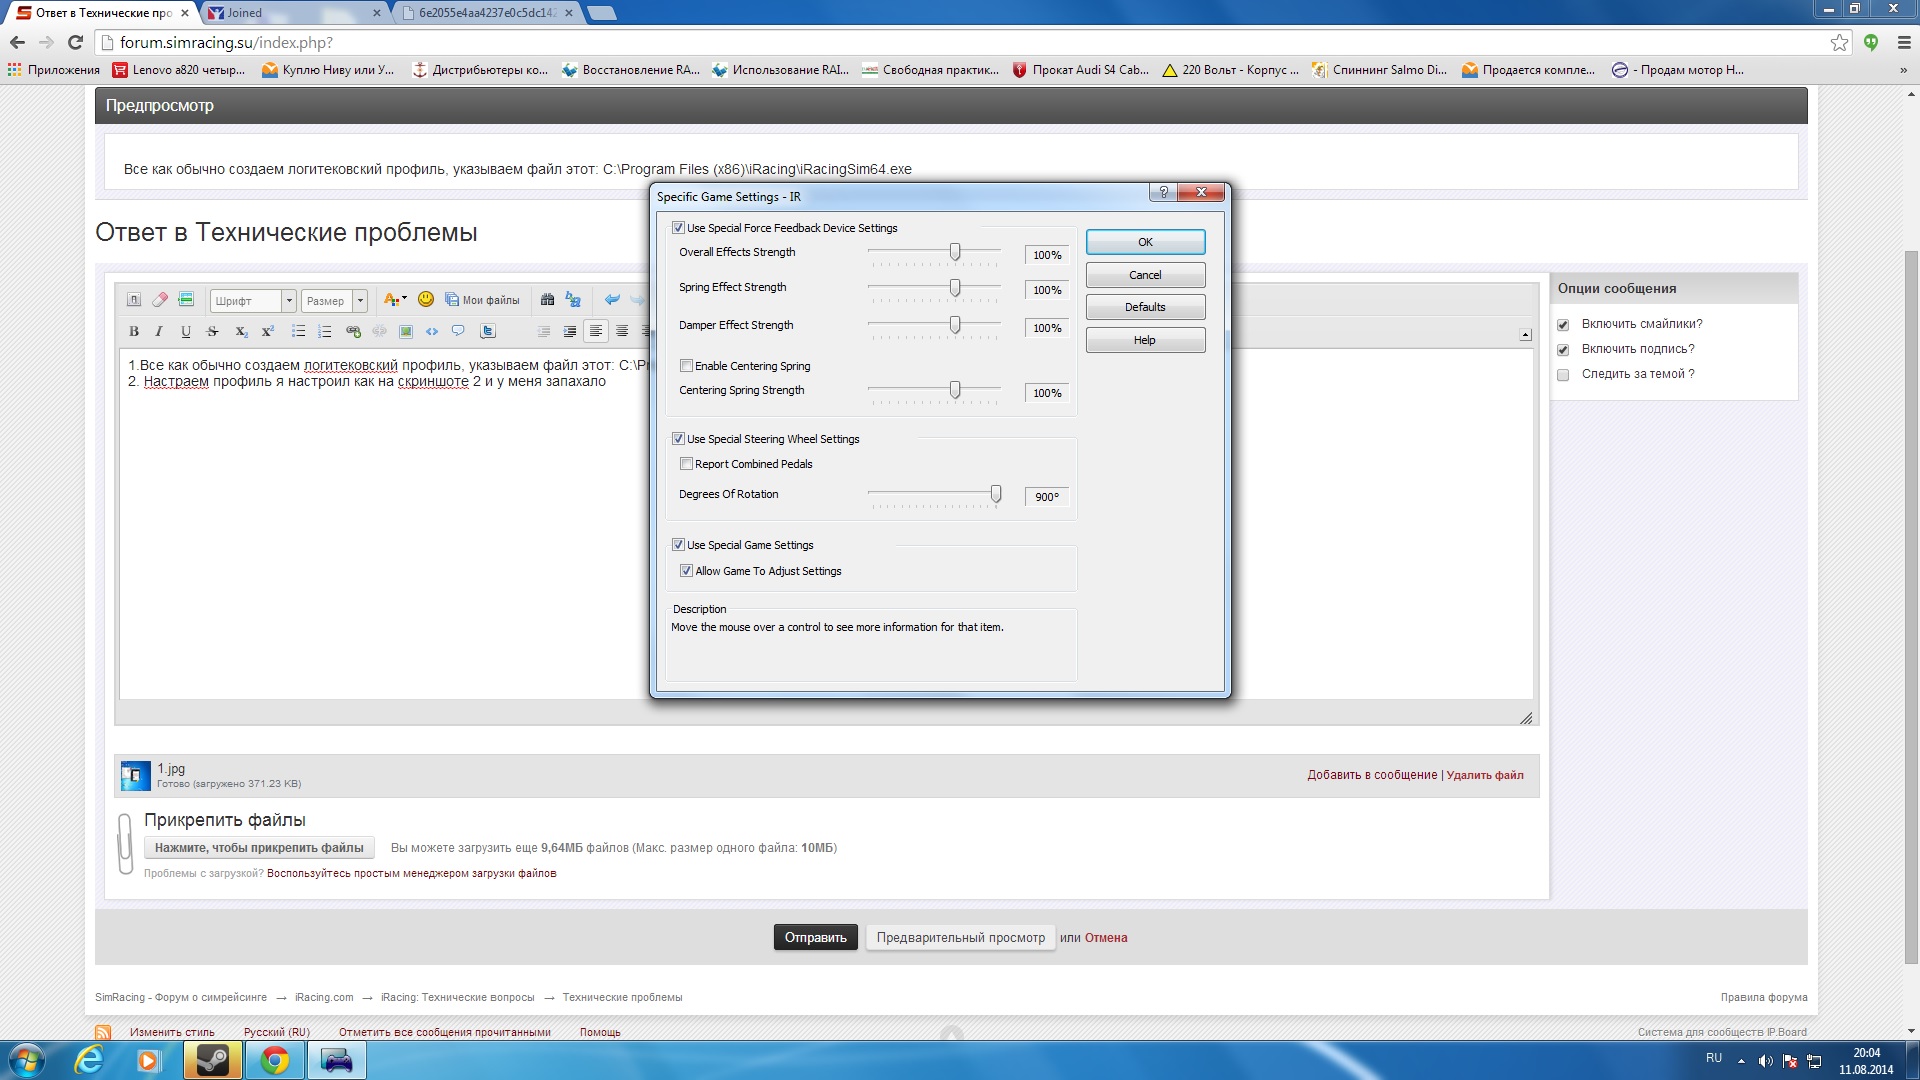
Task: Click the Degrees Of Rotation slider handle
Action: point(996,494)
